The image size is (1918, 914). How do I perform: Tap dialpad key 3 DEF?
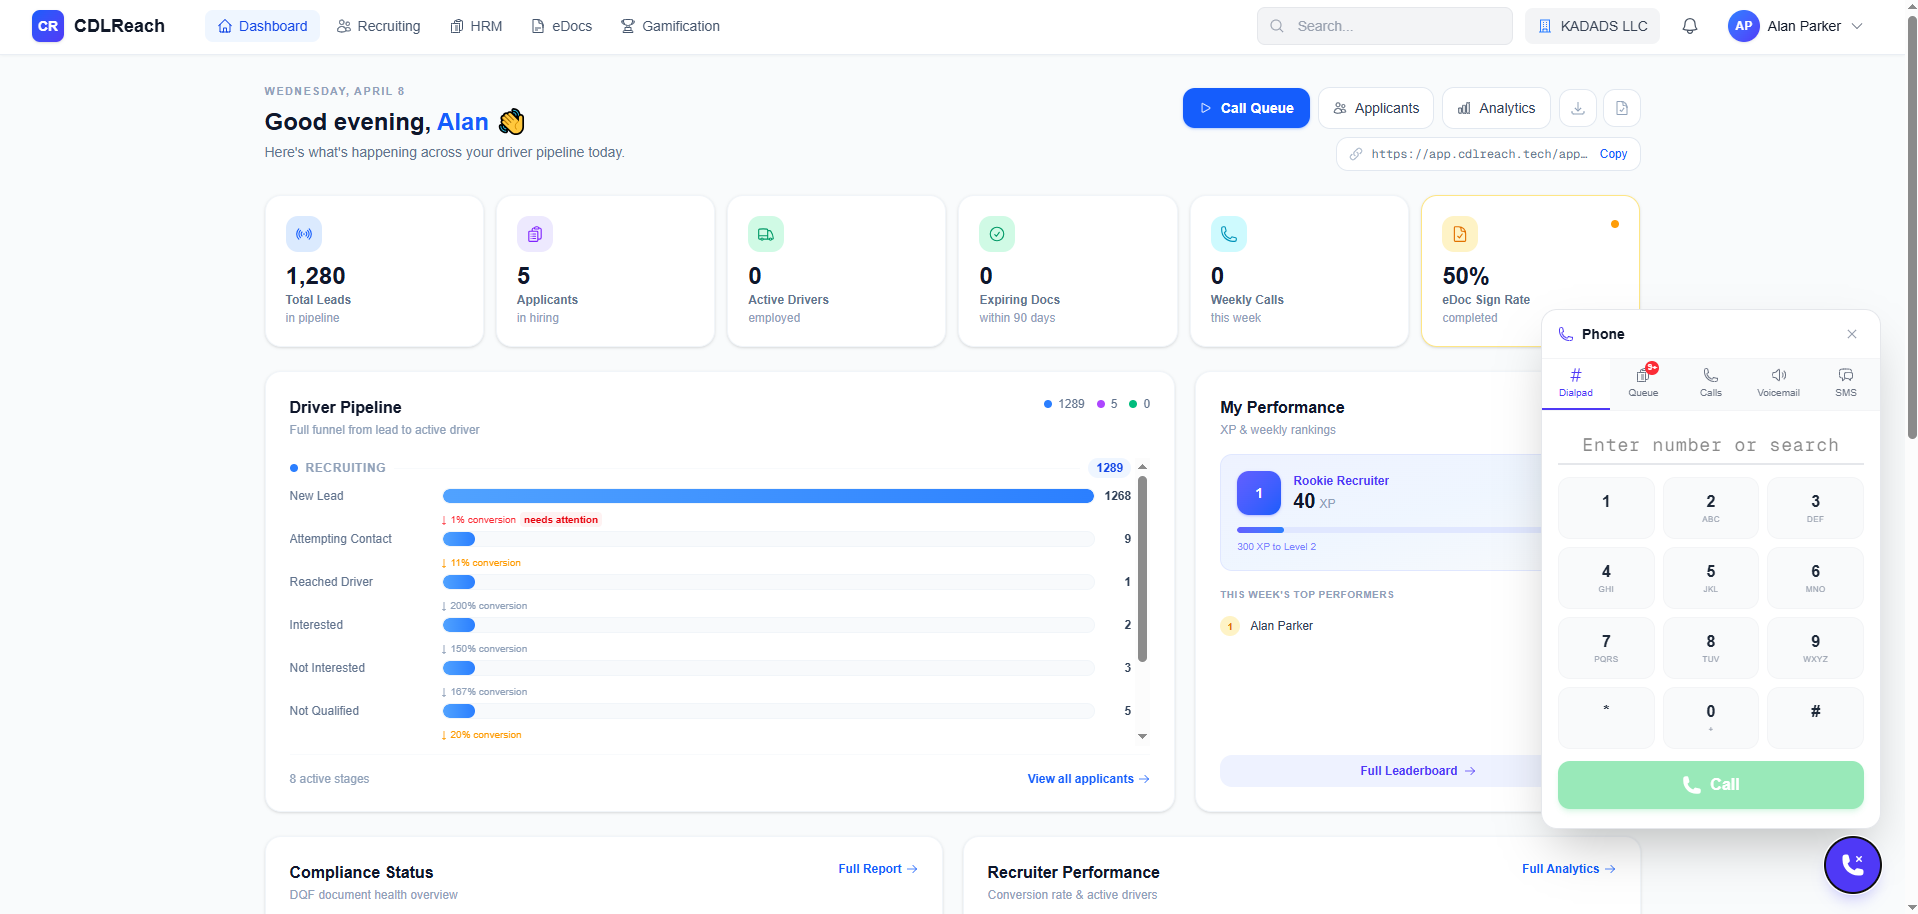coord(1816,508)
